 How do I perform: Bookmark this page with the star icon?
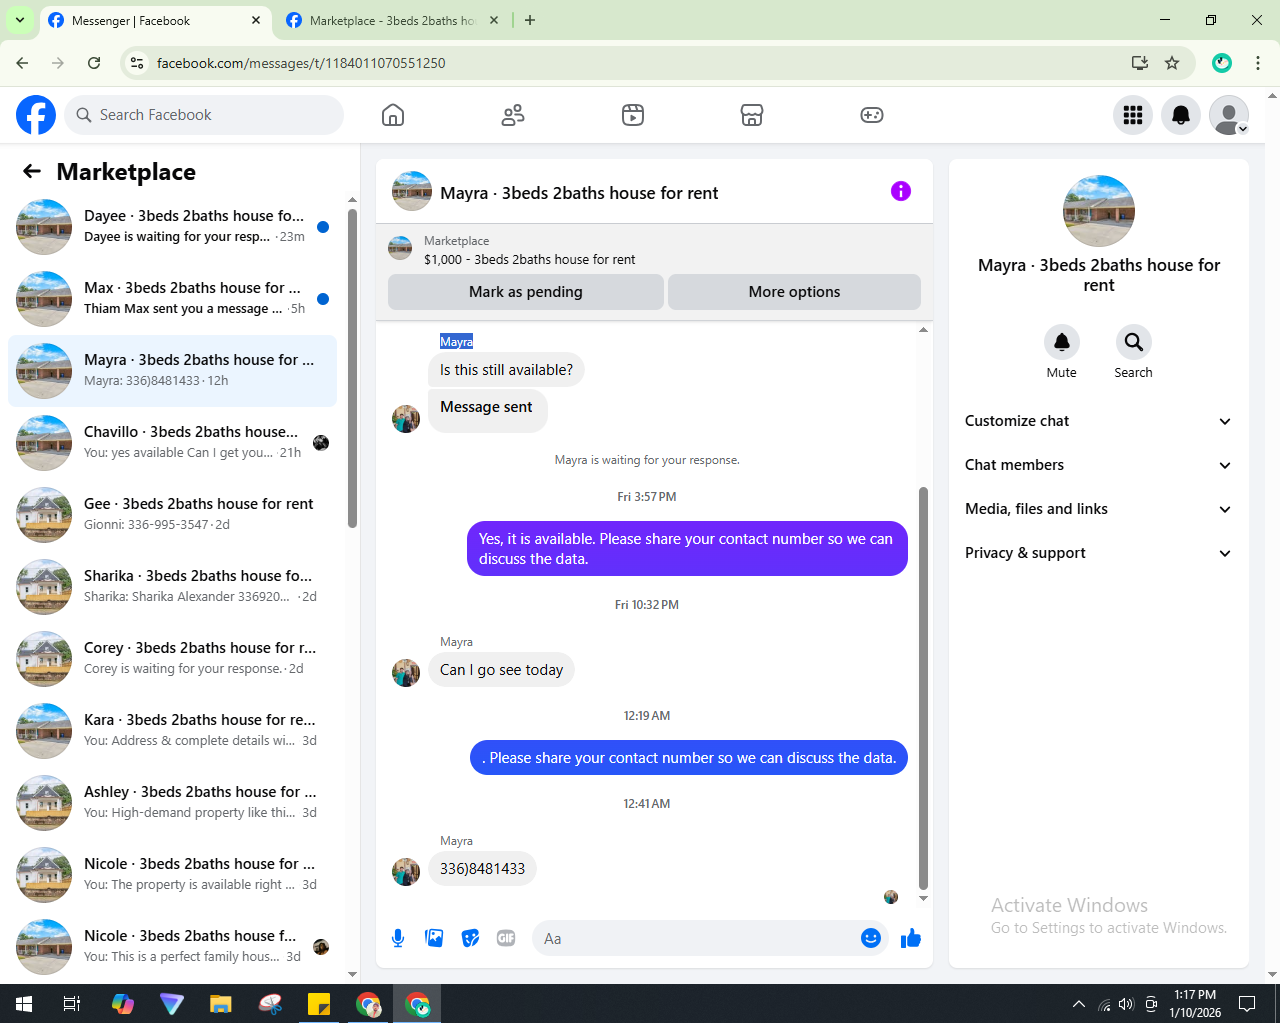point(1172,63)
